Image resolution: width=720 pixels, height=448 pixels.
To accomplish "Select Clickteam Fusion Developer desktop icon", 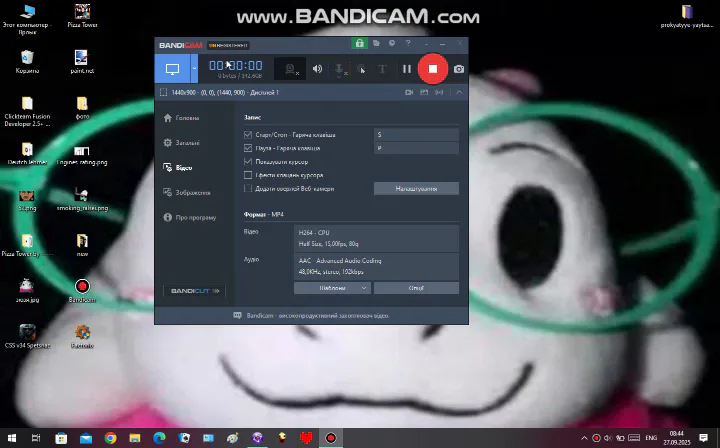I will [x=27, y=111].
